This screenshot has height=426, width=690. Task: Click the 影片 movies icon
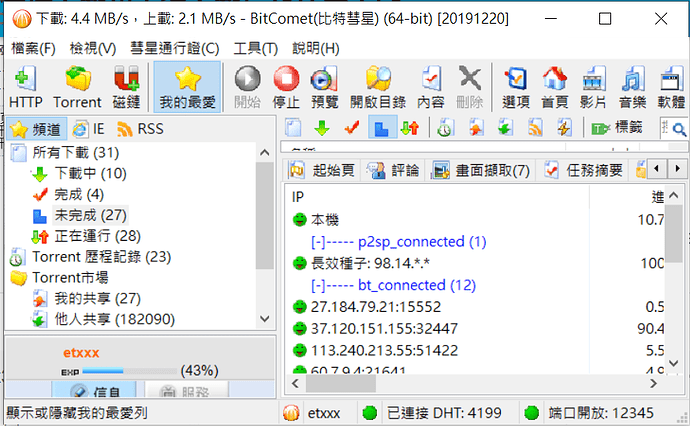pos(593,87)
